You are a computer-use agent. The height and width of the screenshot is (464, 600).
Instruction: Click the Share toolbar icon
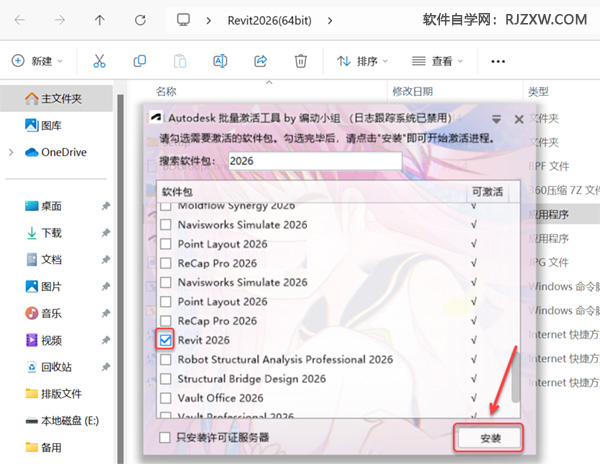click(261, 61)
